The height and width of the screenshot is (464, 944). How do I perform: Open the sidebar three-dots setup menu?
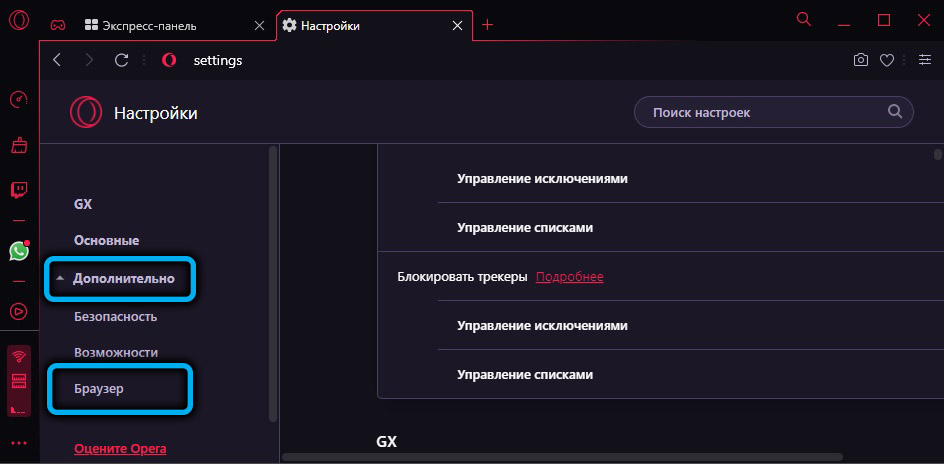pyautogui.click(x=18, y=443)
